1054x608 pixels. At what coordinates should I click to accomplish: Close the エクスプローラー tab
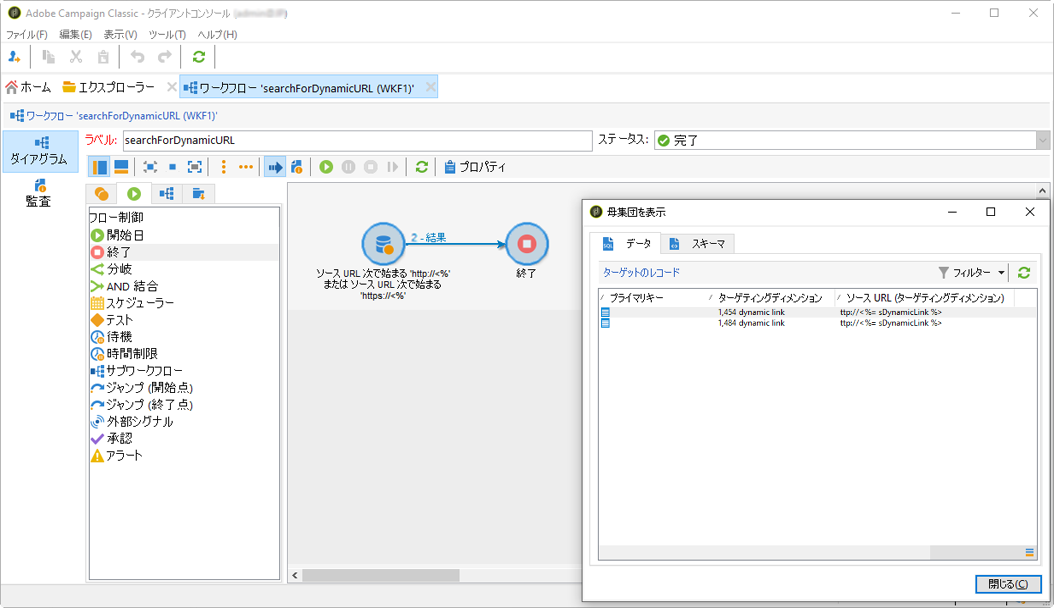point(171,87)
